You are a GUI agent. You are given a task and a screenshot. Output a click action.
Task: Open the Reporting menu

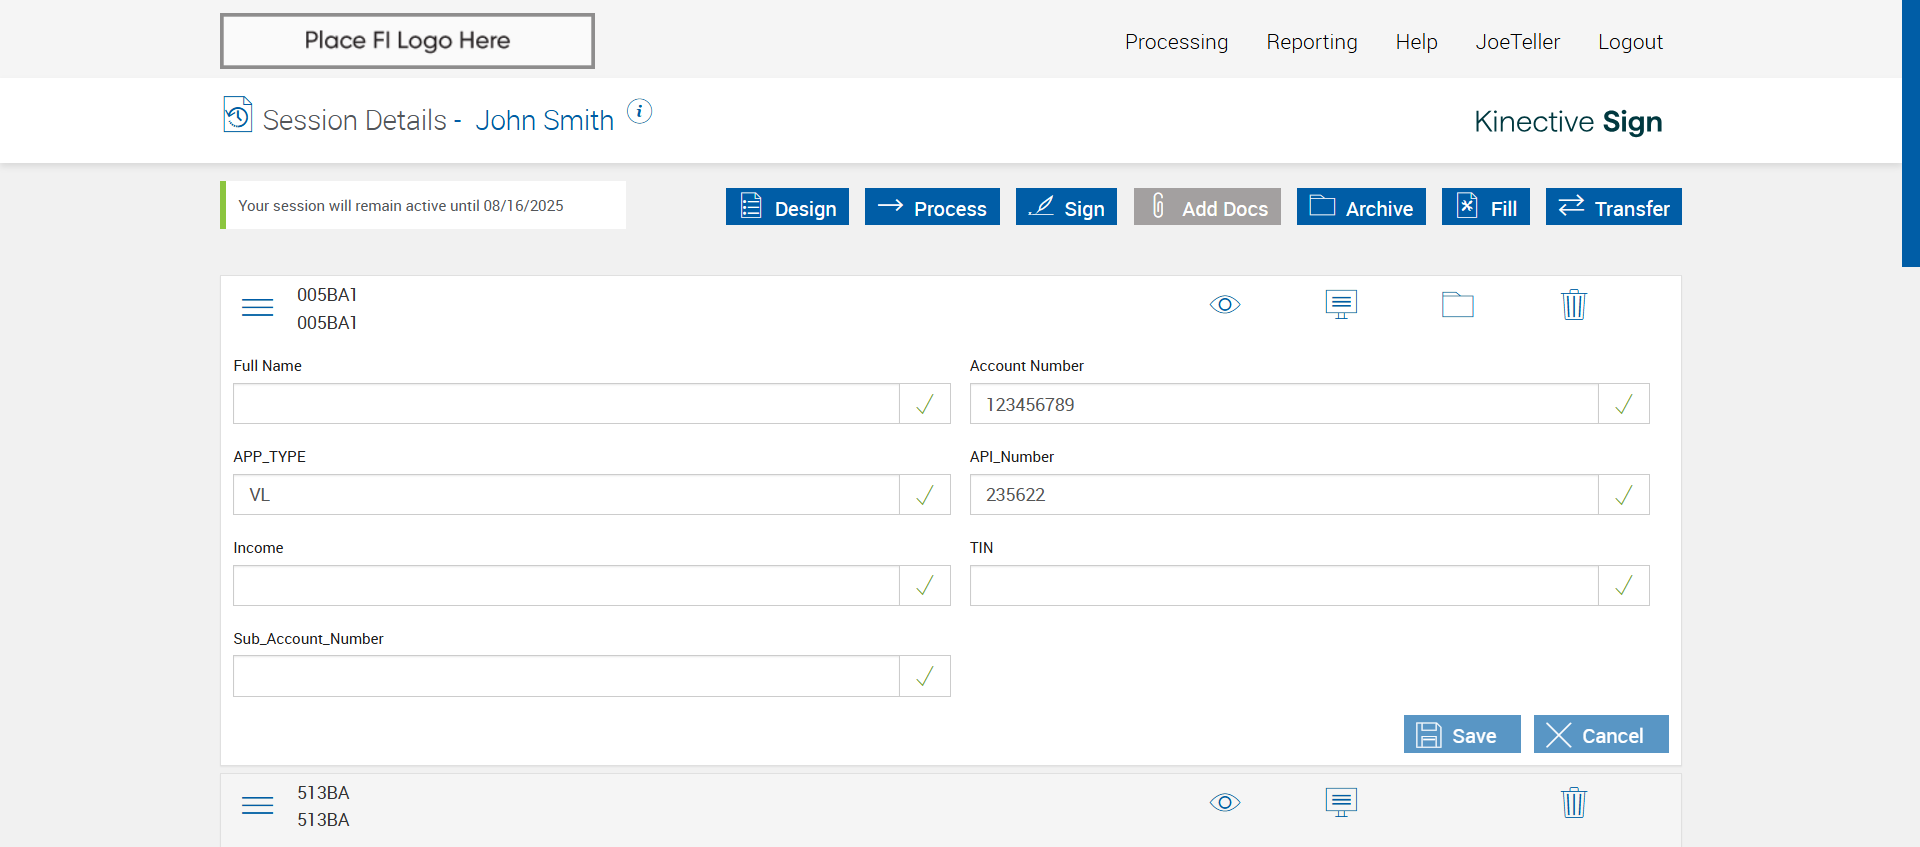click(1311, 42)
